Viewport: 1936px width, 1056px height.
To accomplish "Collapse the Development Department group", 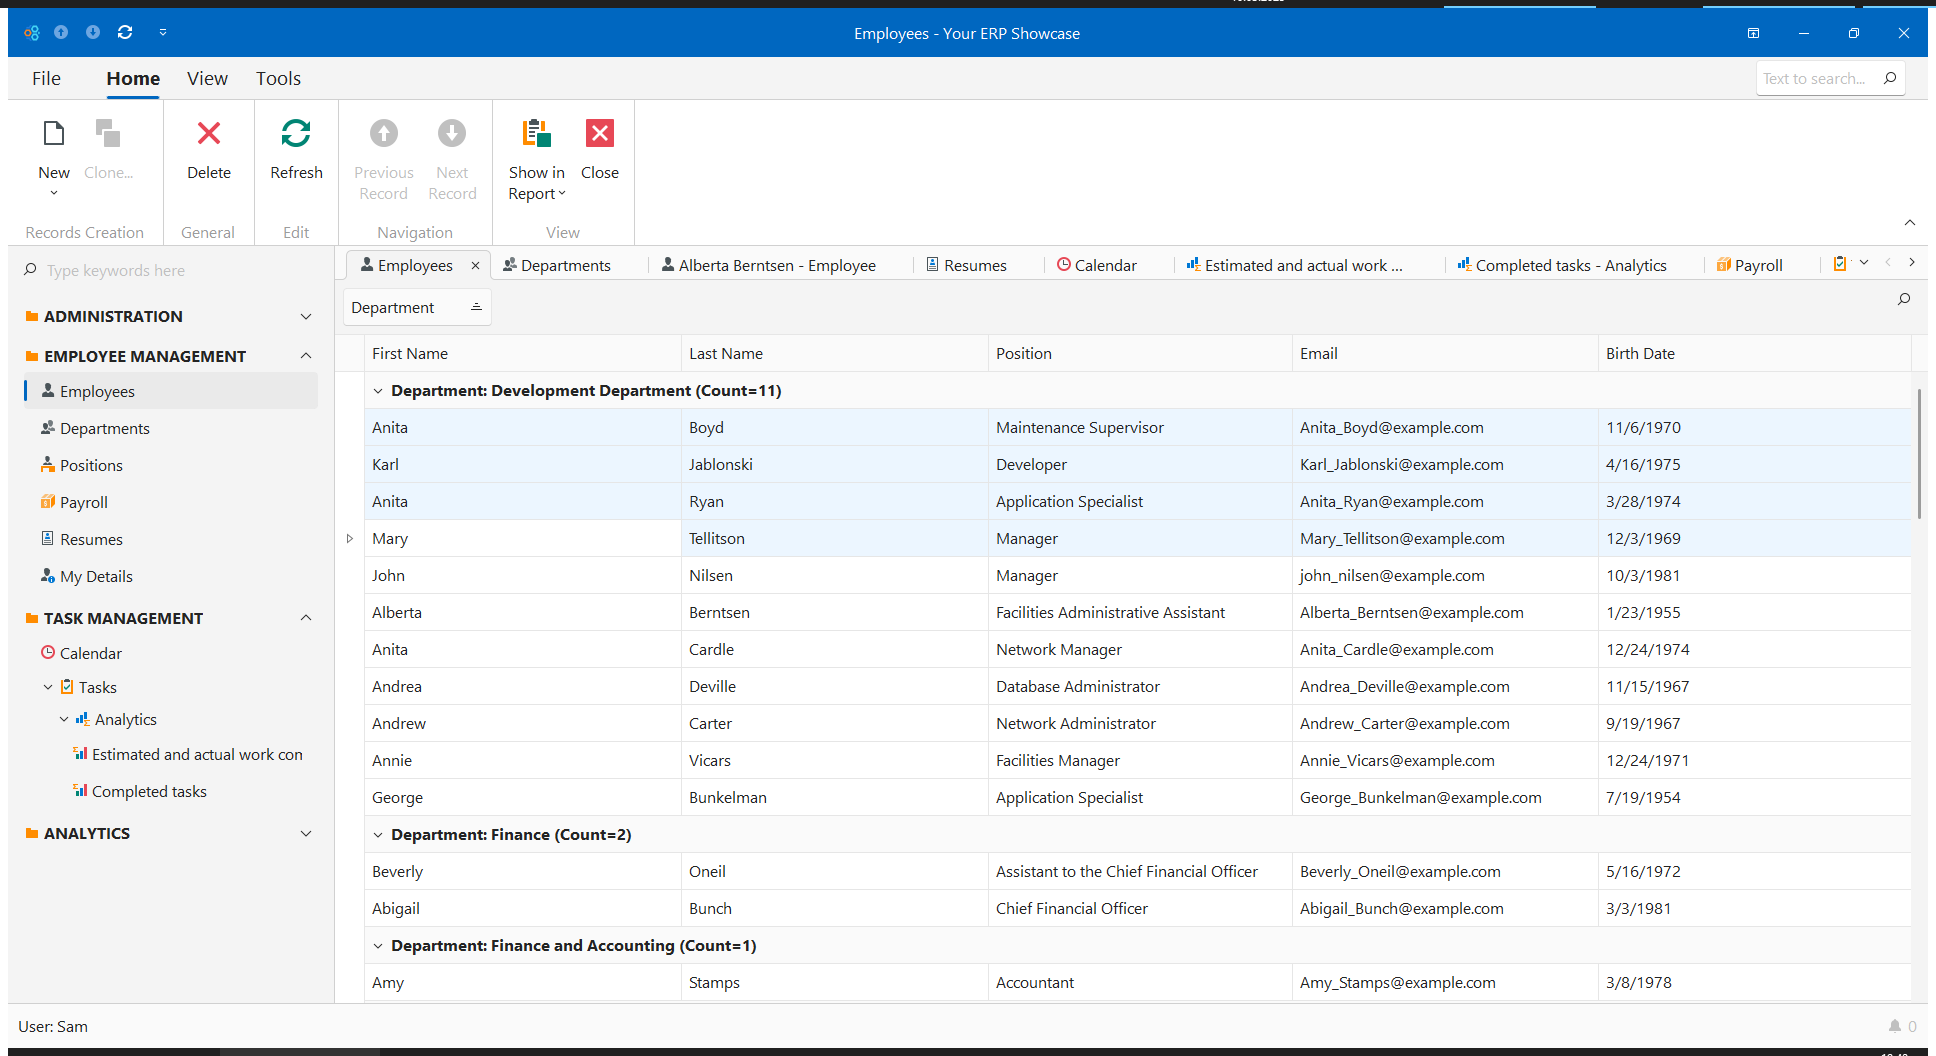I will tap(378, 391).
